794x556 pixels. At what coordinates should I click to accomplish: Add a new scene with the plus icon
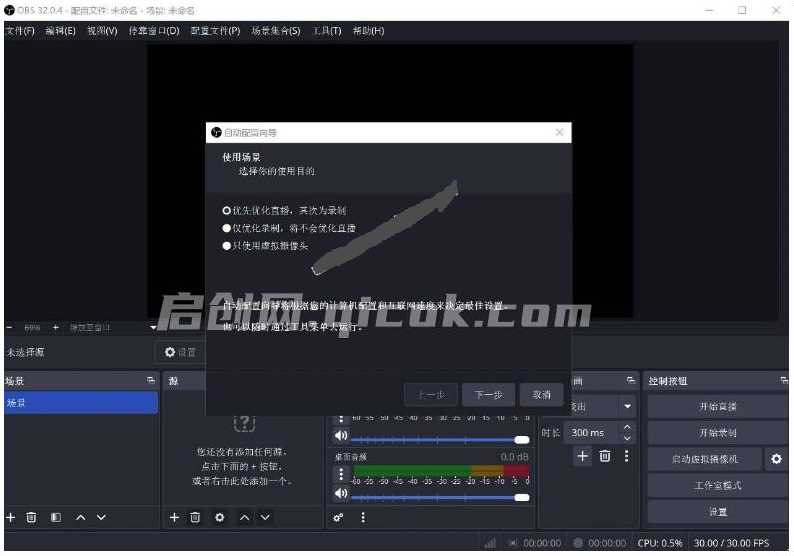[10, 518]
